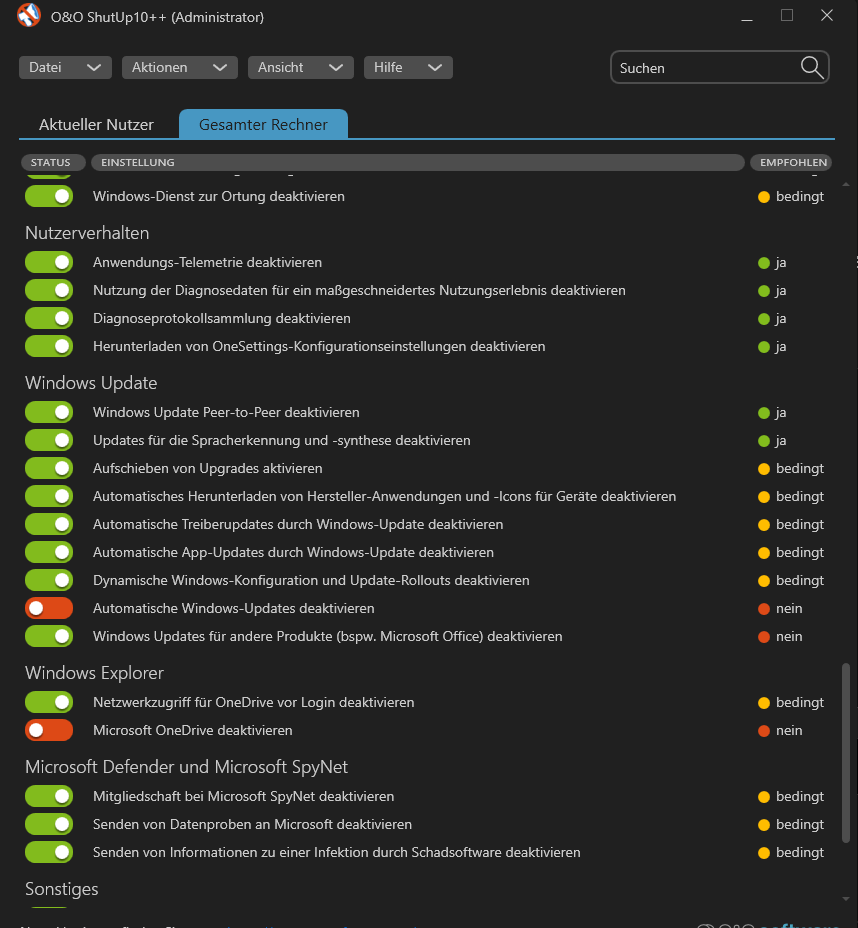The width and height of the screenshot is (858, 928).
Task: Toggle Netzwerkzugriff für OneDrive vor Login
Action: coord(49,703)
